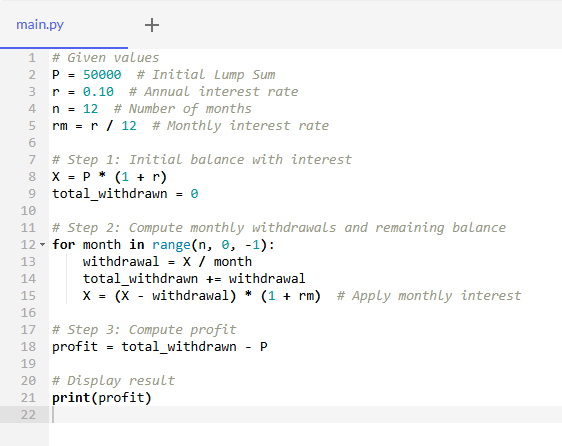Click the profit assignment on line 18
562x446 pixels.
(159, 347)
